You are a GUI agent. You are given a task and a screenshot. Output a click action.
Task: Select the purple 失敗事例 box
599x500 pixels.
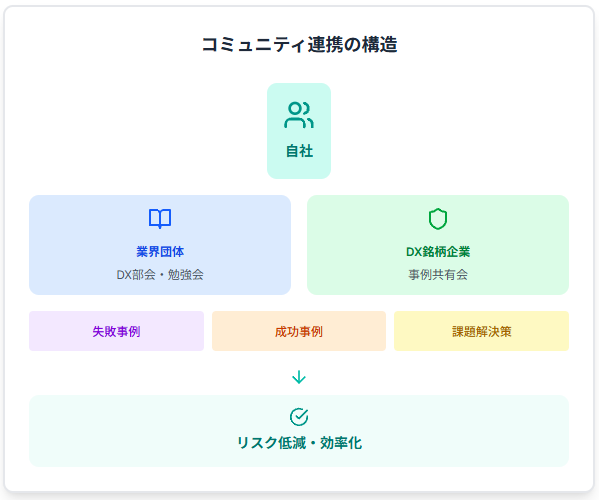tap(117, 331)
